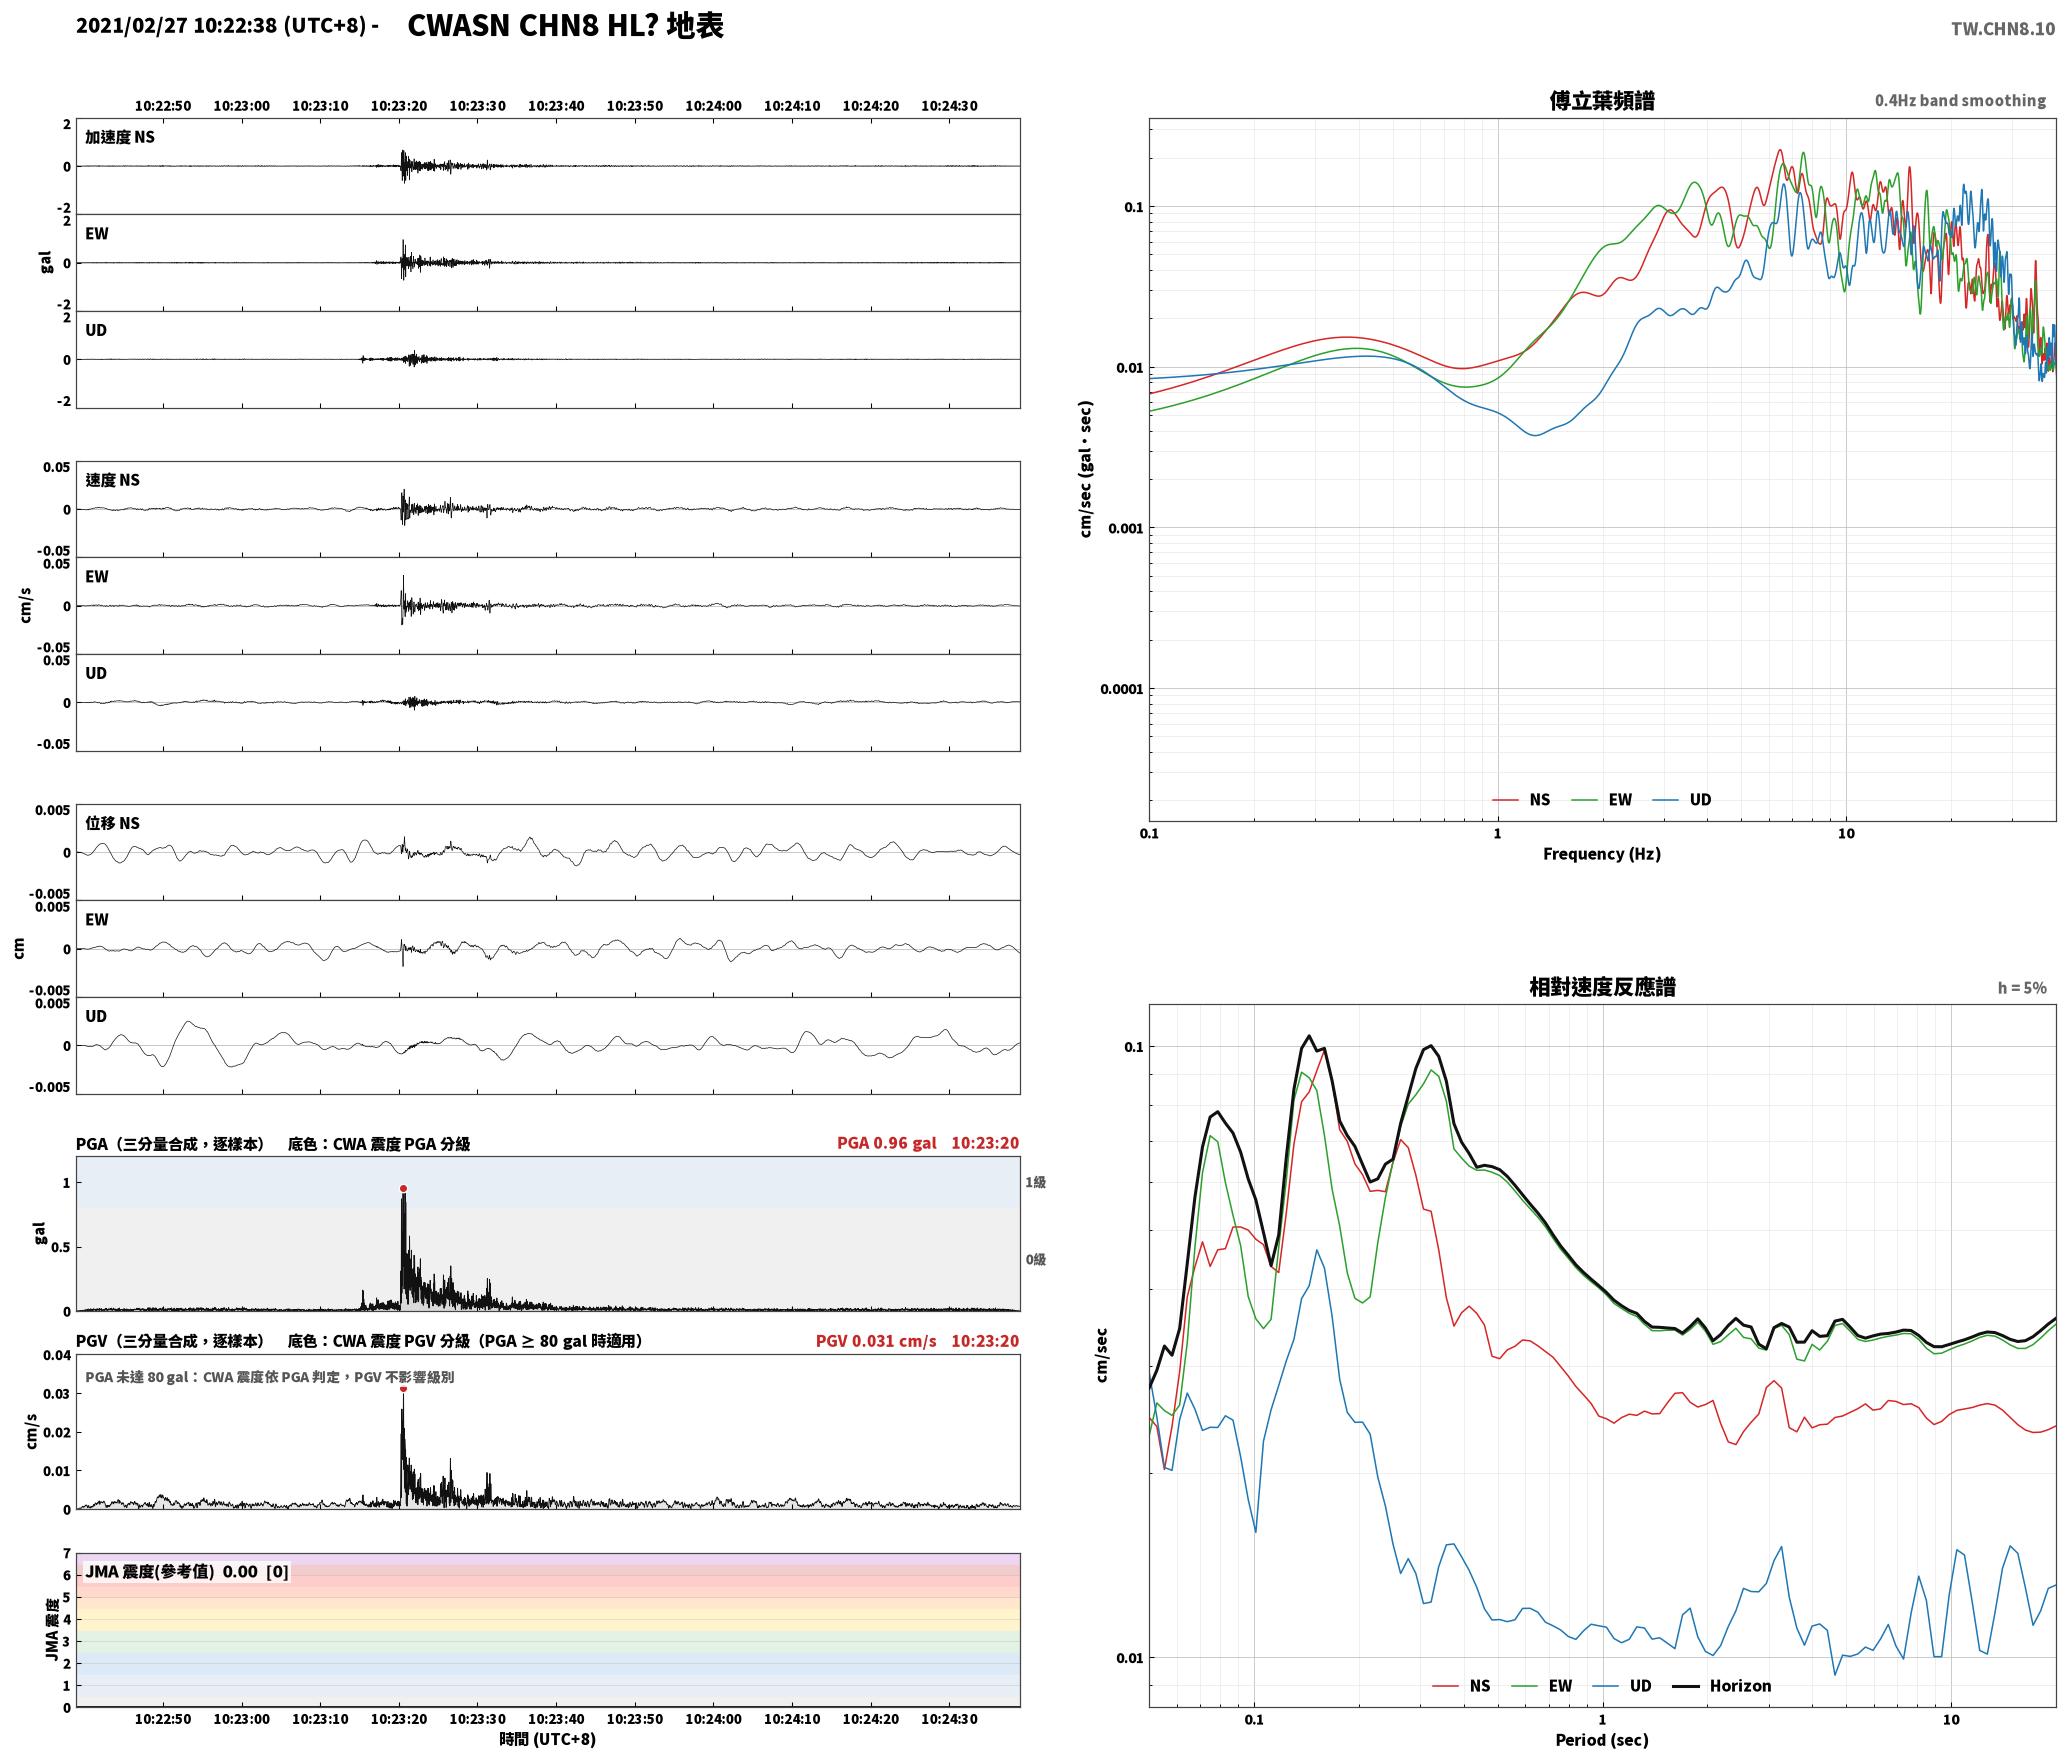
Task: Click the PGV 0.031 cm/s red readout
Action: pos(876,1341)
